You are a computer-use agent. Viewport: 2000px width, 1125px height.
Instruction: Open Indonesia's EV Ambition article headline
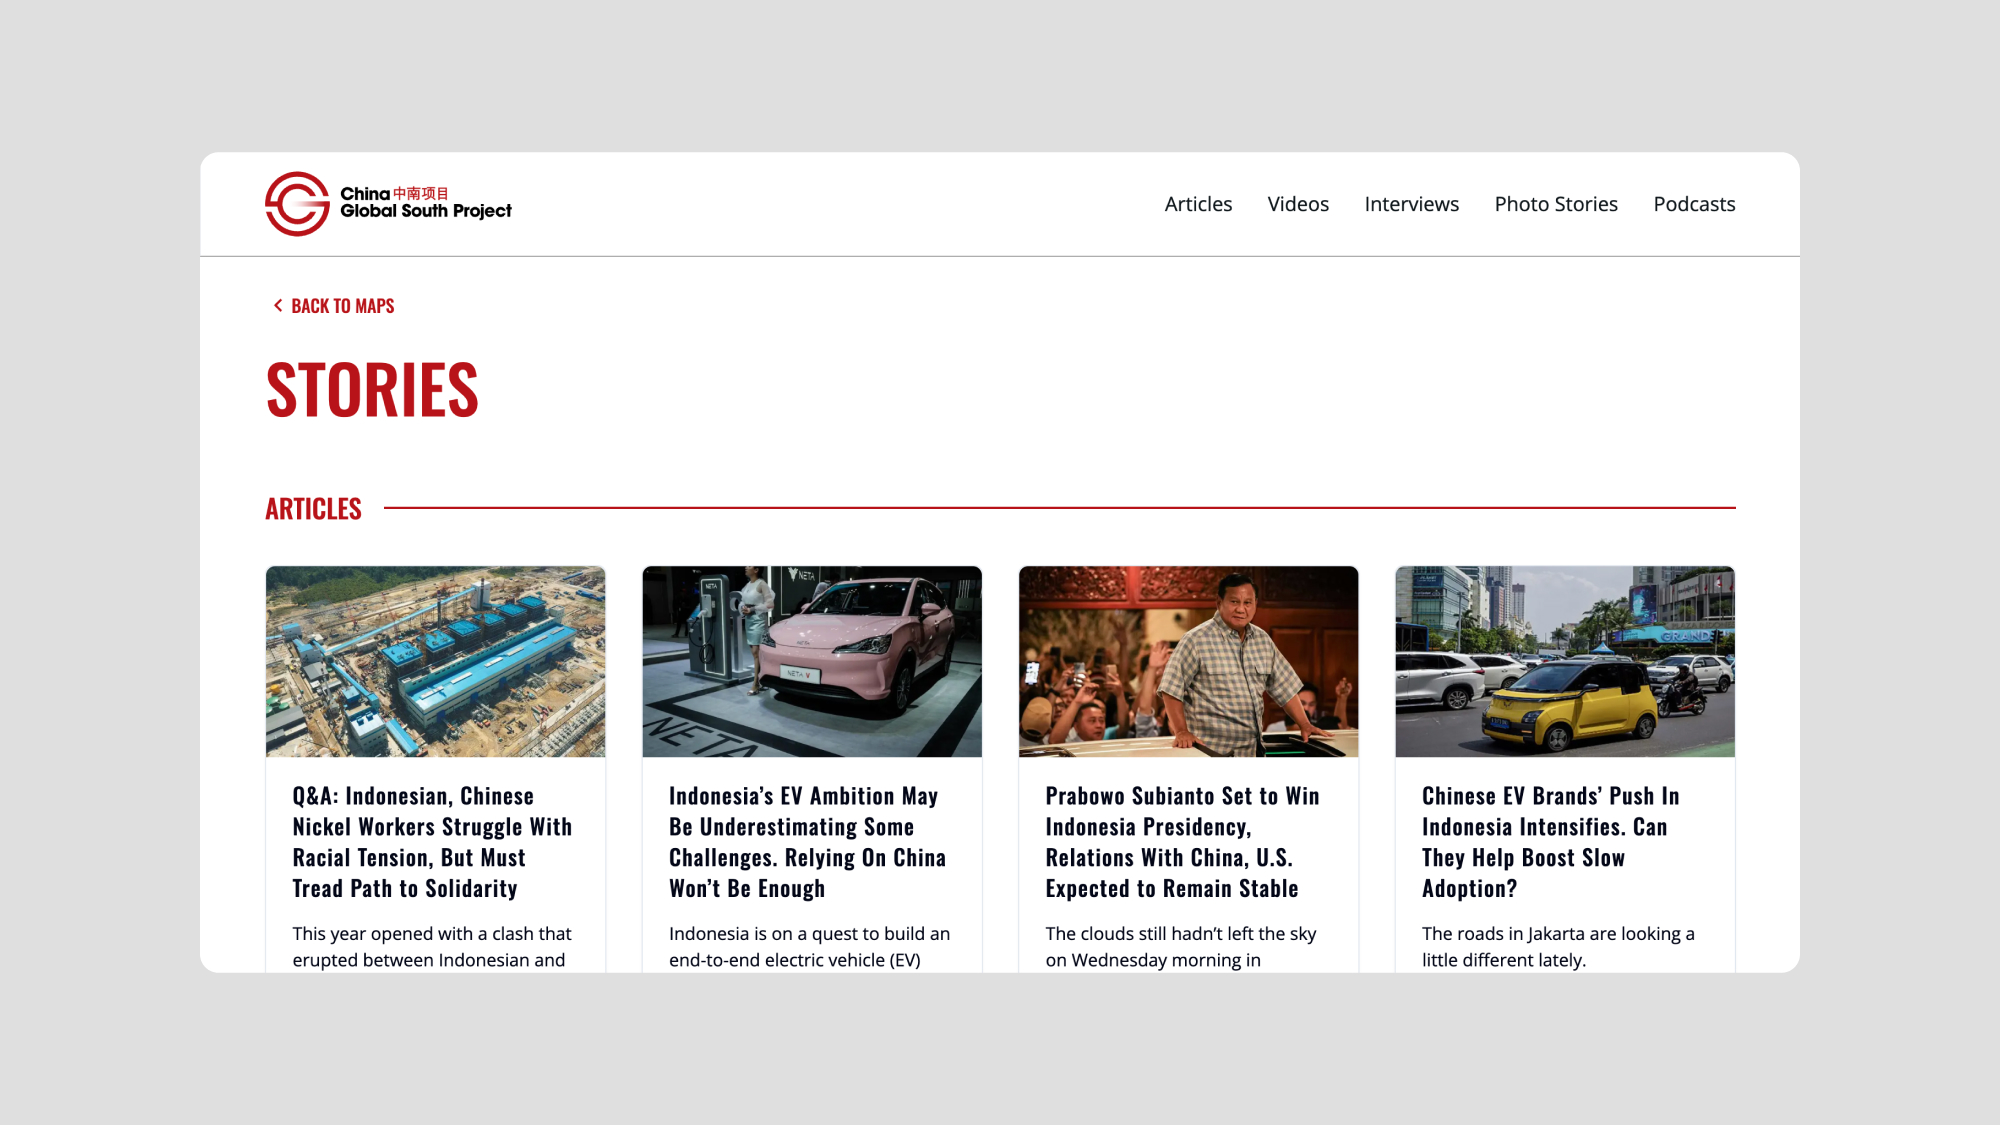pos(807,842)
